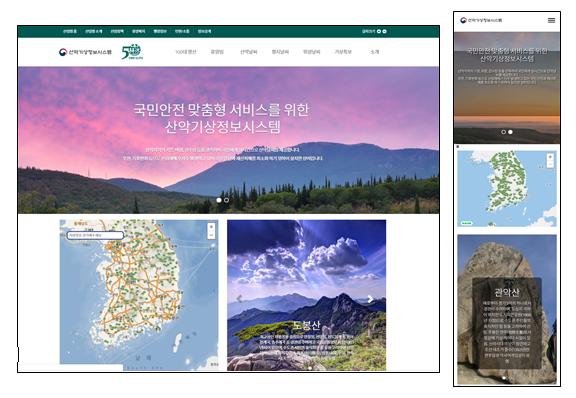The width and height of the screenshot is (576, 398).
Task: Open the 관악산 card in the mobile view
Action: [507, 310]
